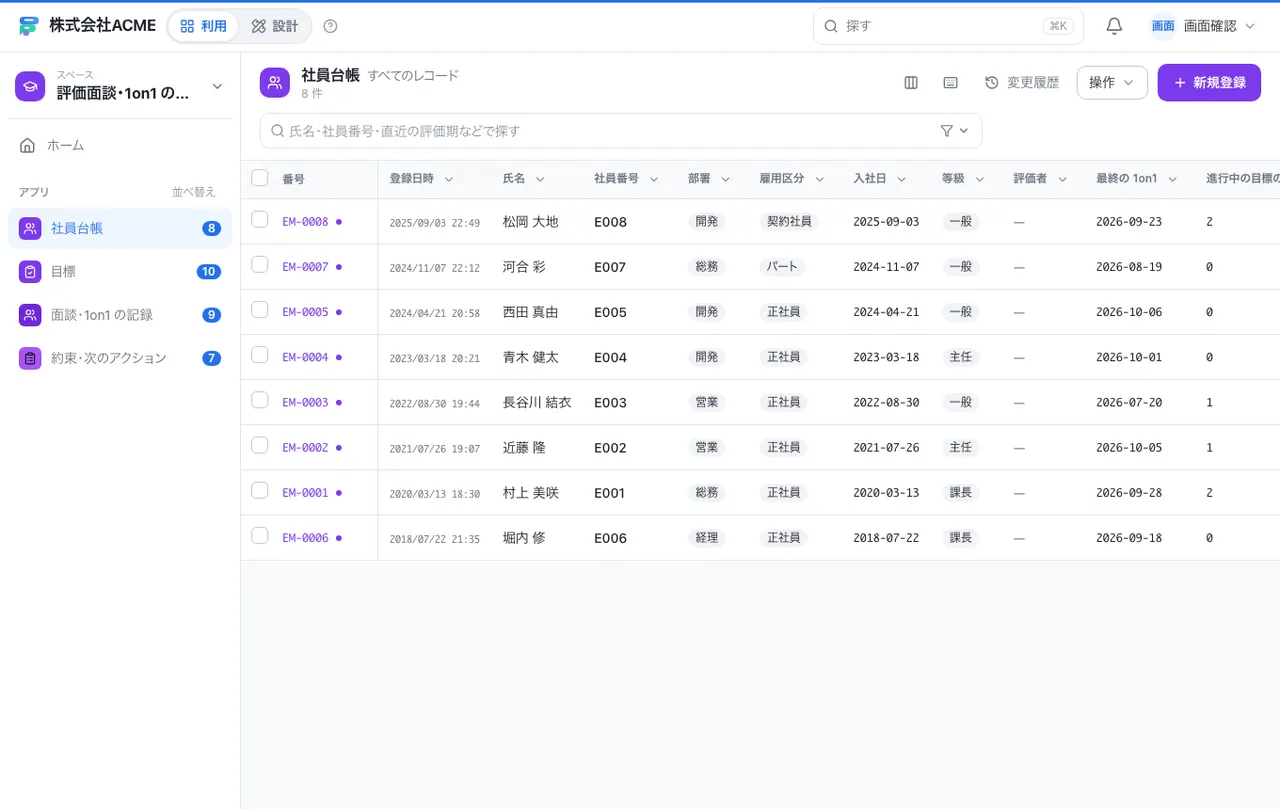The image size is (1280, 809).
Task: Expand the space selector chevron
Action: point(217,87)
